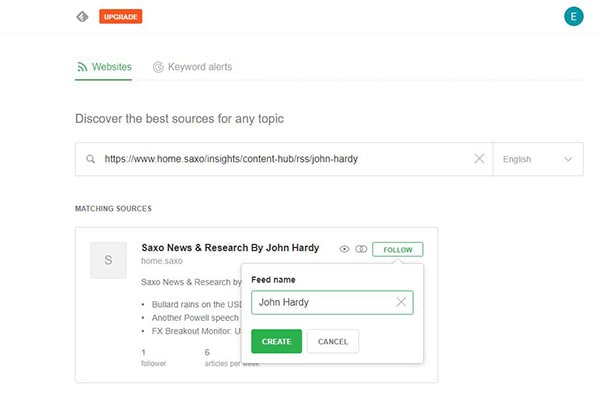Click the overlapping circles similar-sources icon
The height and width of the screenshot is (400, 600).
[x=361, y=249]
